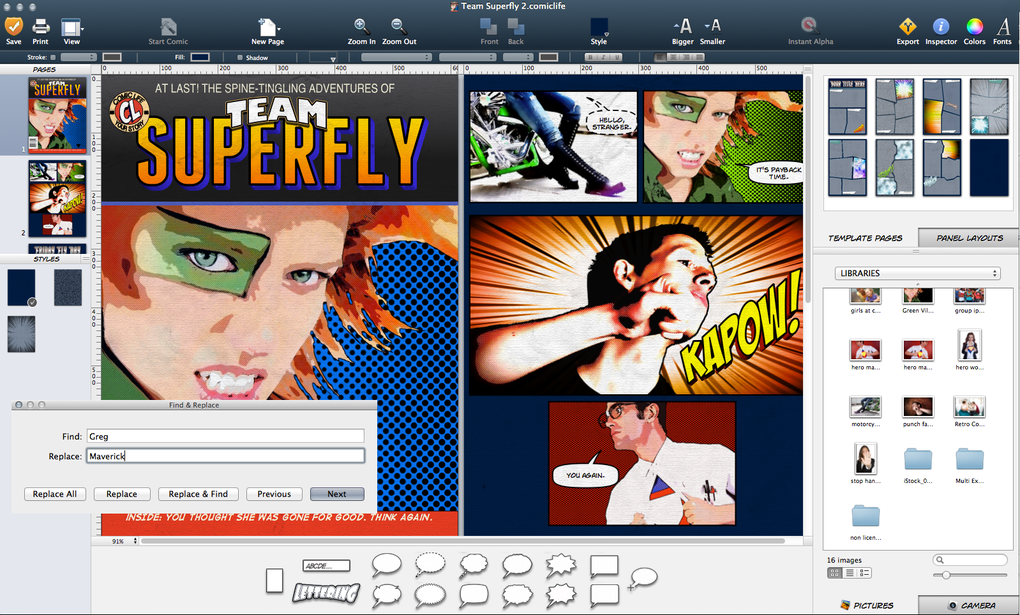Open the Stroke width dropdown
Image resolution: width=1020 pixels, height=615 pixels.
(79, 57)
